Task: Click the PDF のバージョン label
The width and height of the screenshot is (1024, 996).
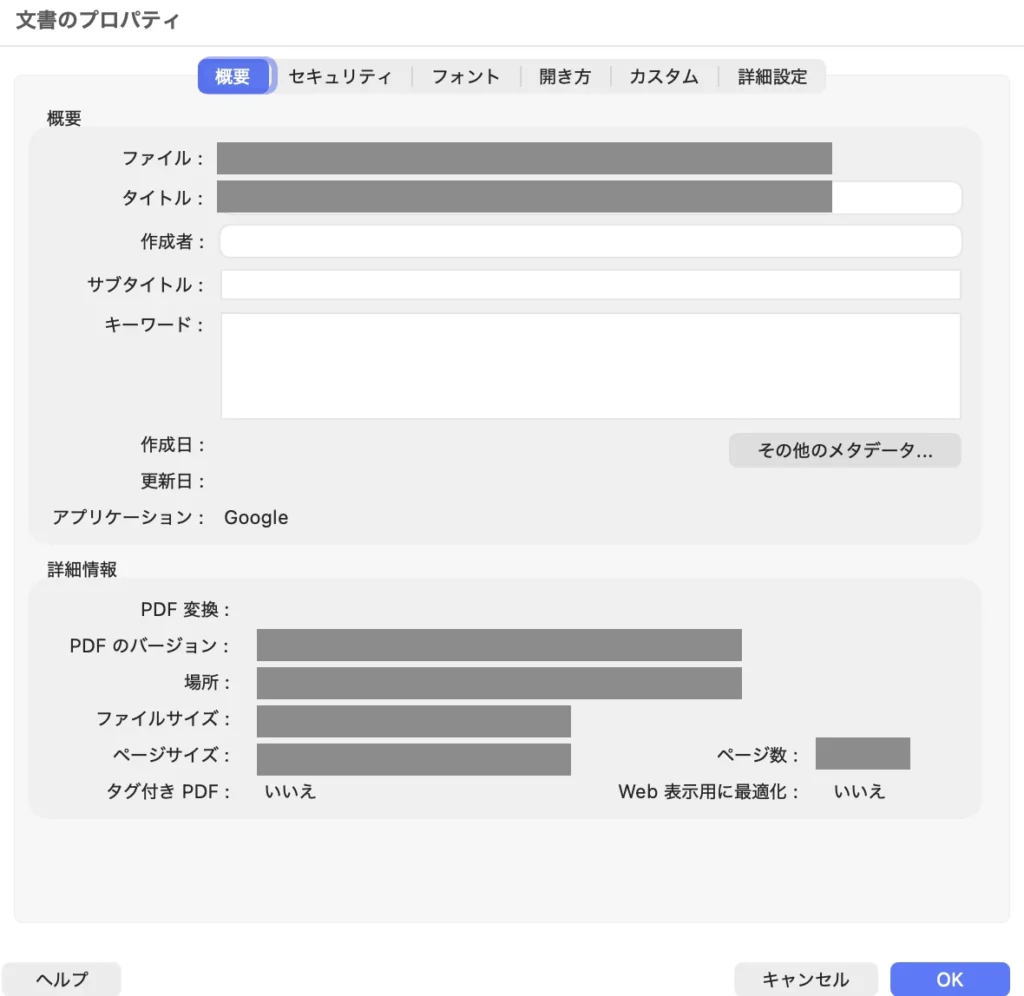Action: point(149,646)
